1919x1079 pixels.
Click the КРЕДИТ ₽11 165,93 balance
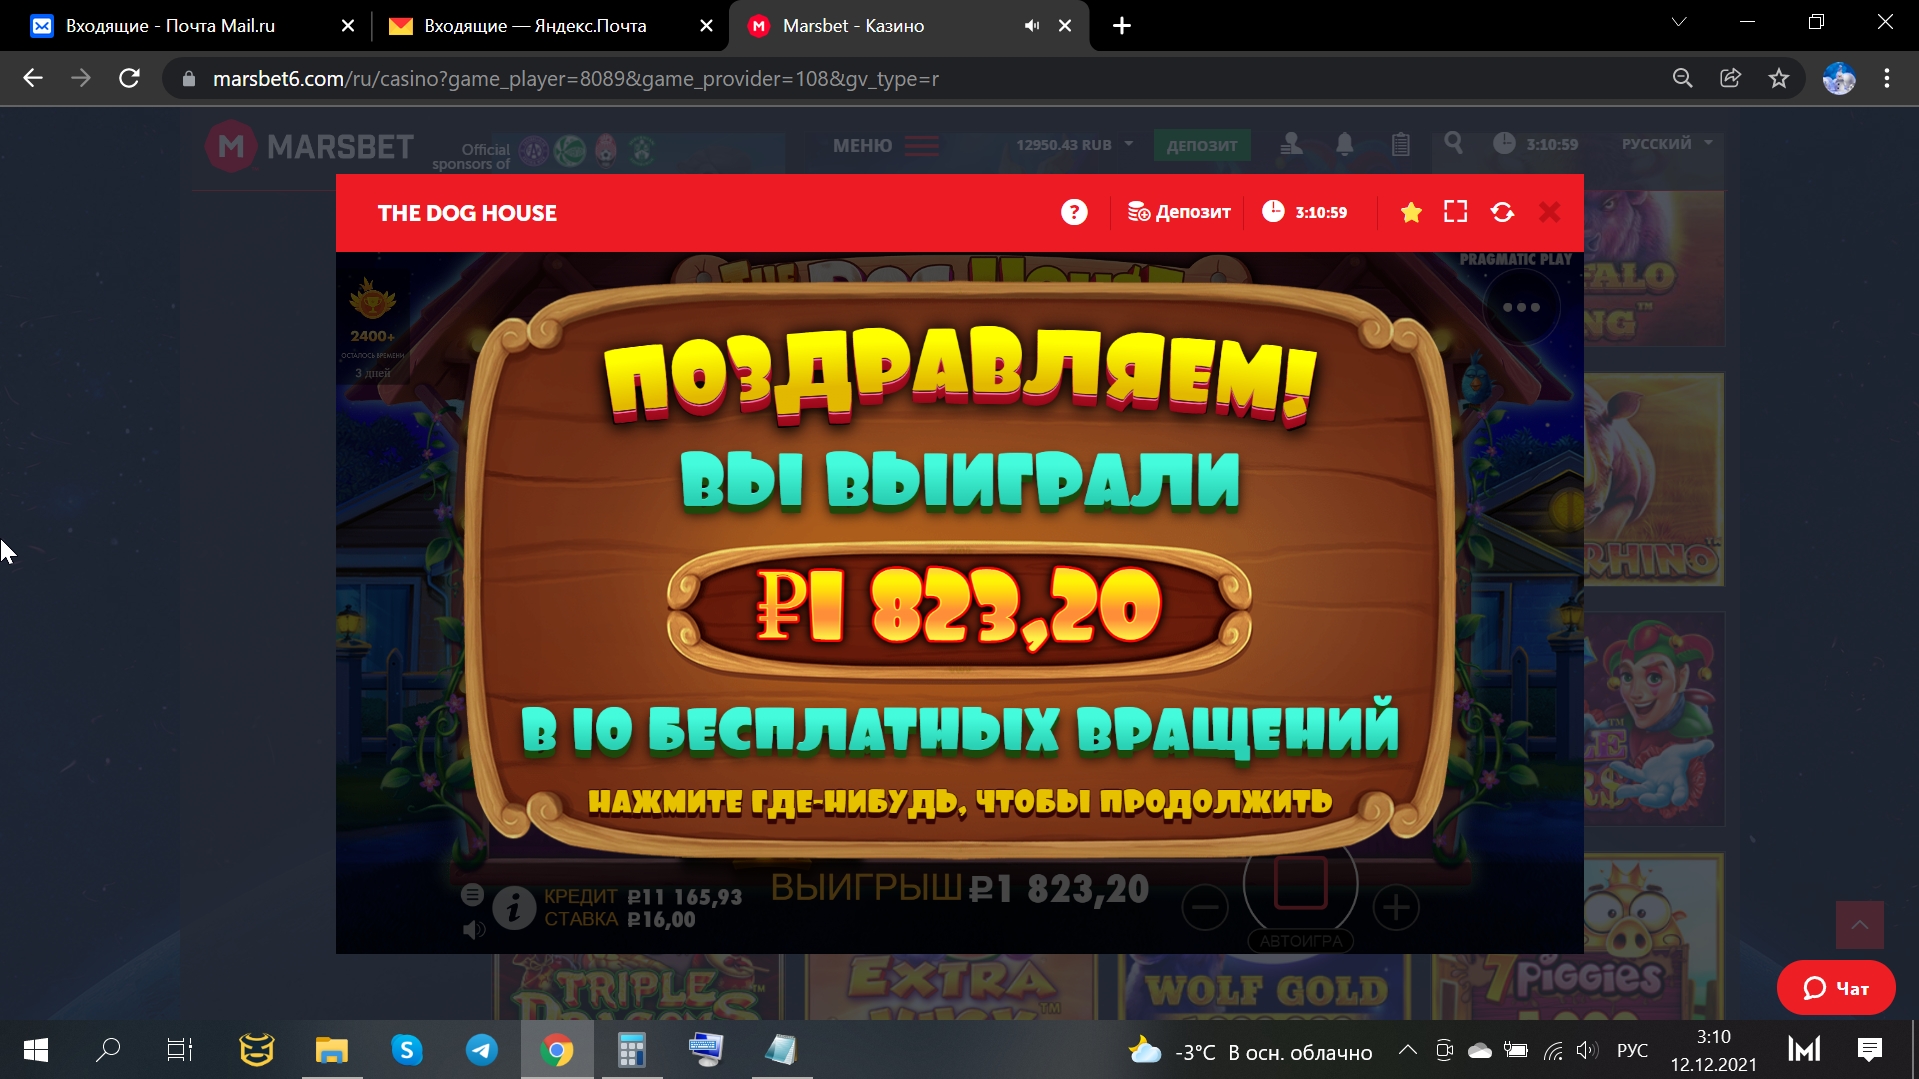click(x=643, y=897)
